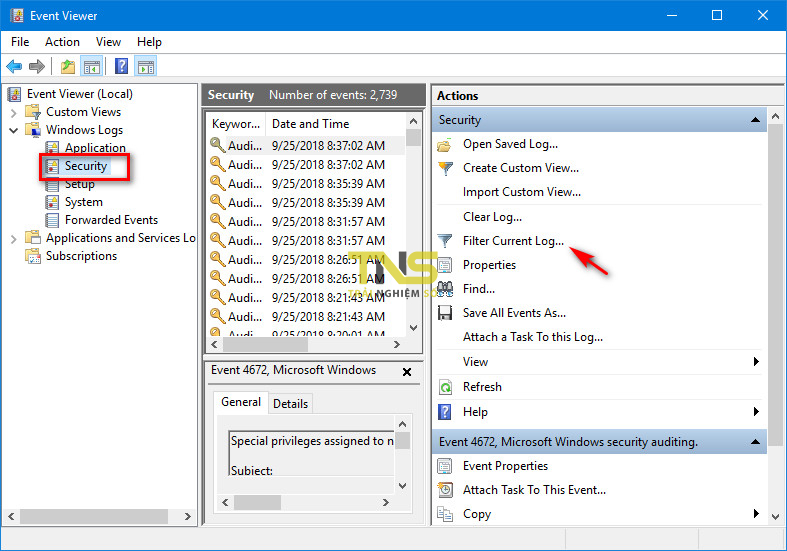
Task: Click Filter Current Log action
Action: coord(513,241)
